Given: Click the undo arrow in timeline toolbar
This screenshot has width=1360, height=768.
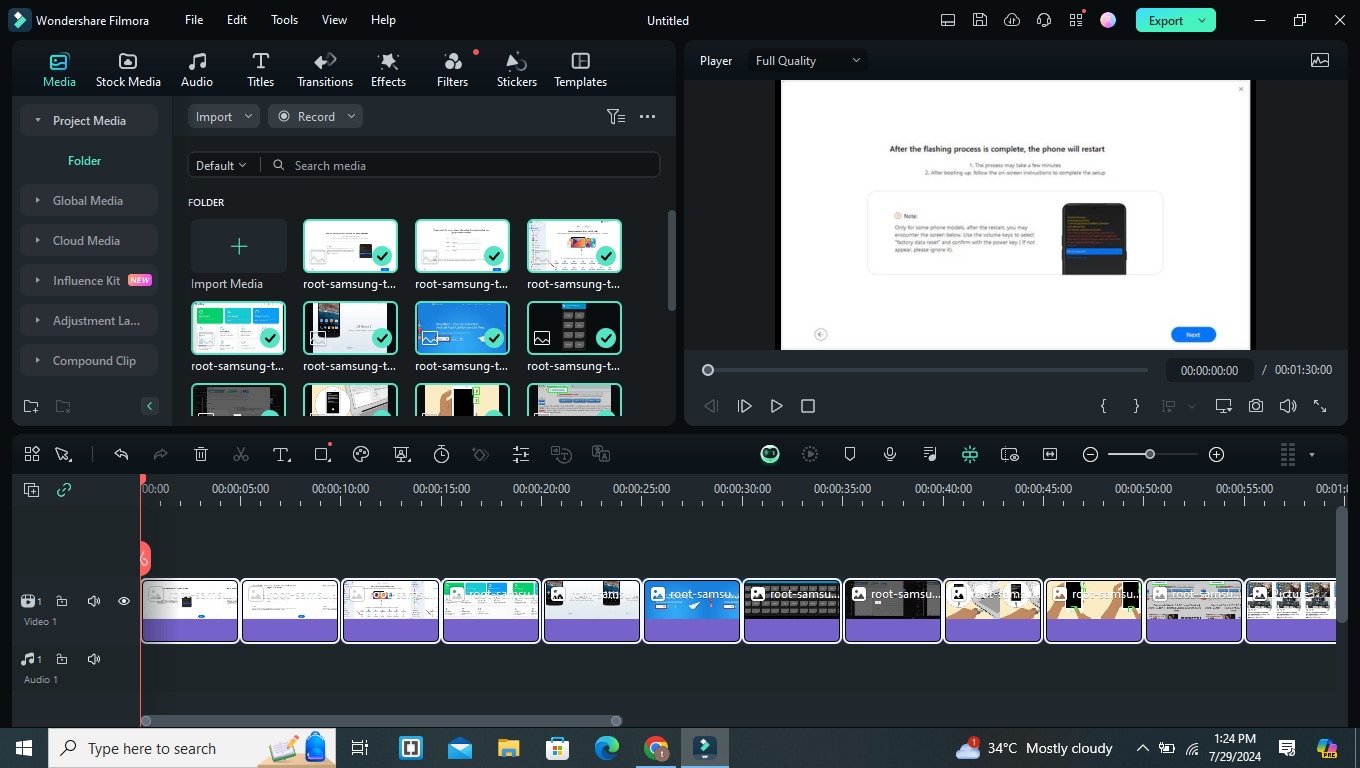Looking at the screenshot, I should [121, 454].
